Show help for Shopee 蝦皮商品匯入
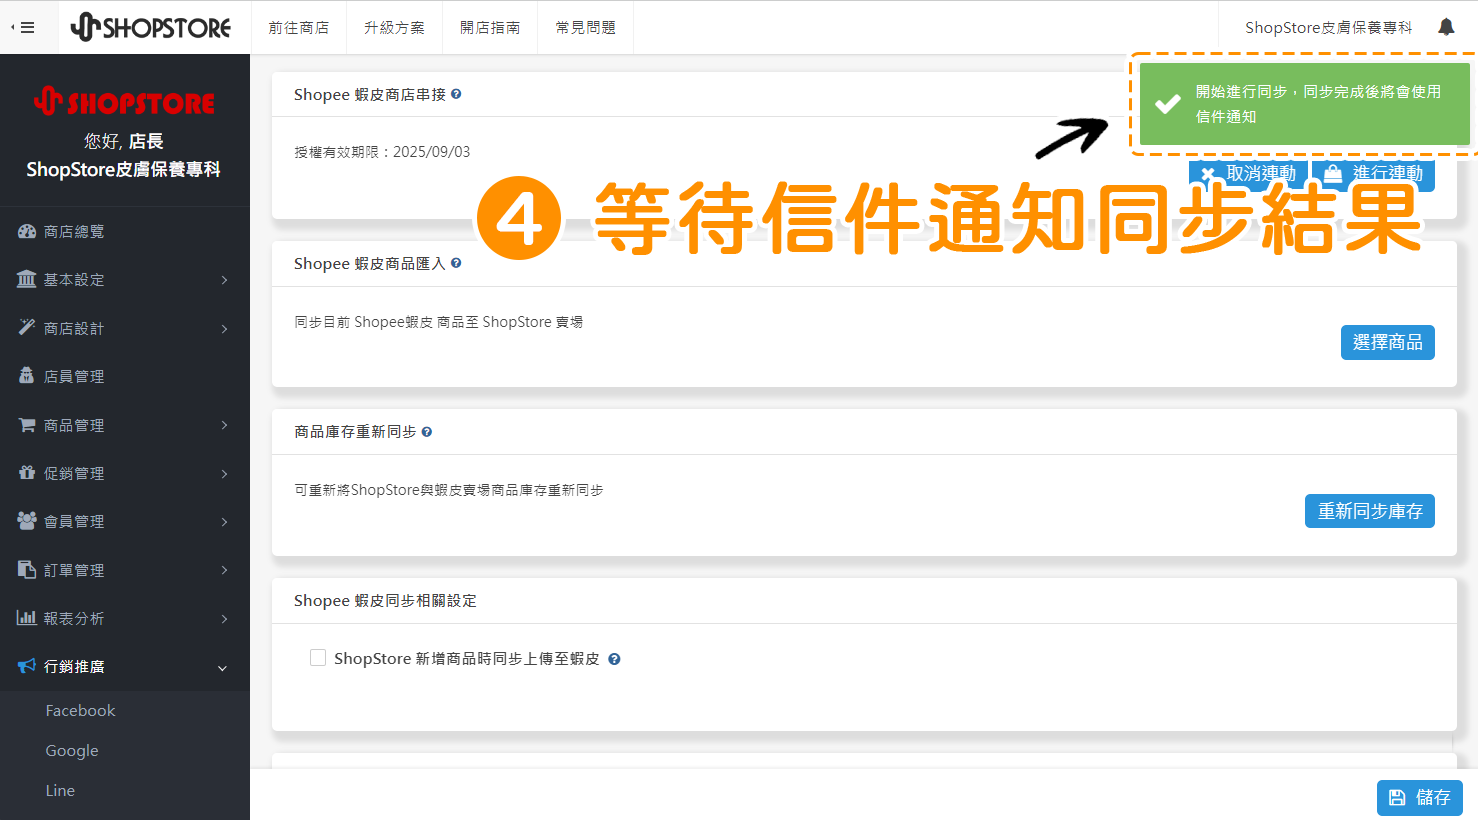This screenshot has width=1478, height=820. pyautogui.click(x=456, y=263)
